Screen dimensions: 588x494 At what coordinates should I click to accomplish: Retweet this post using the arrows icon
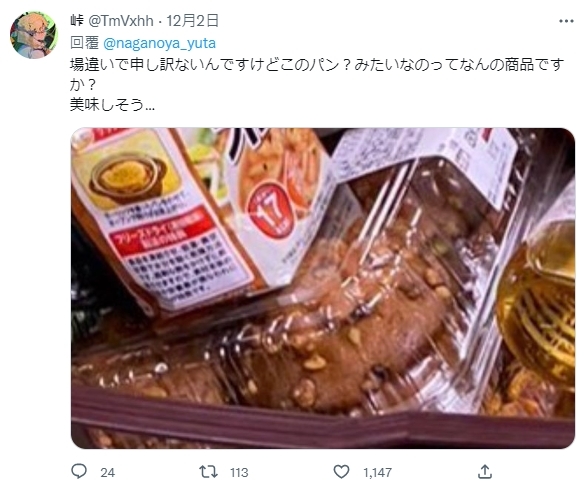coord(208,471)
